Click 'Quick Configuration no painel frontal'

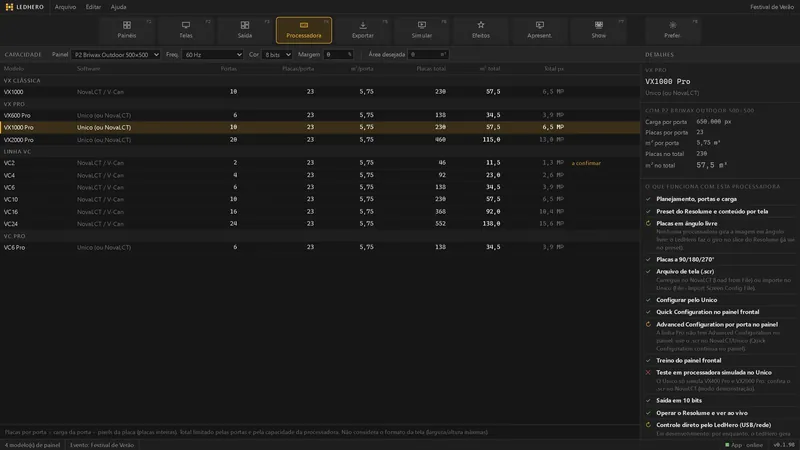click(707, 312)
